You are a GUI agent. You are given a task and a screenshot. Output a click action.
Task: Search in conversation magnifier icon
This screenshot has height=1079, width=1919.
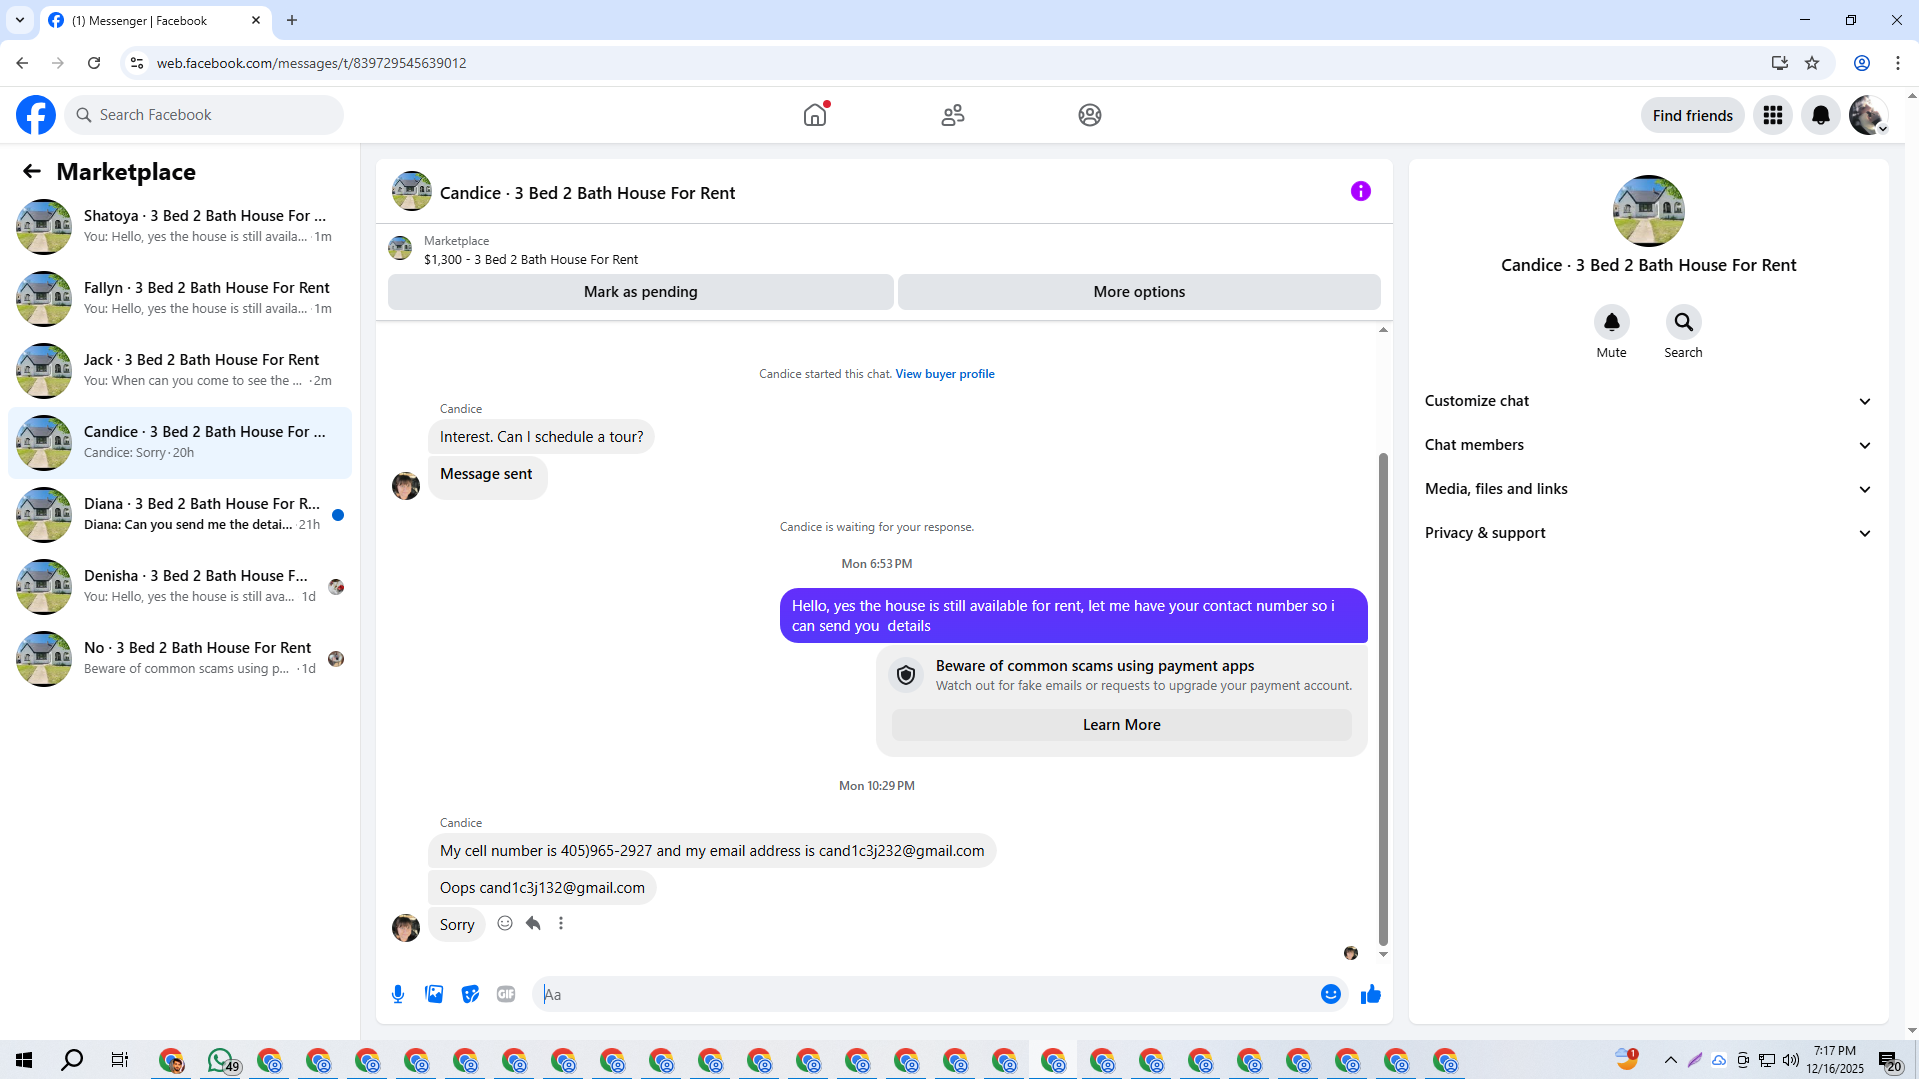tap(1684, 322)
